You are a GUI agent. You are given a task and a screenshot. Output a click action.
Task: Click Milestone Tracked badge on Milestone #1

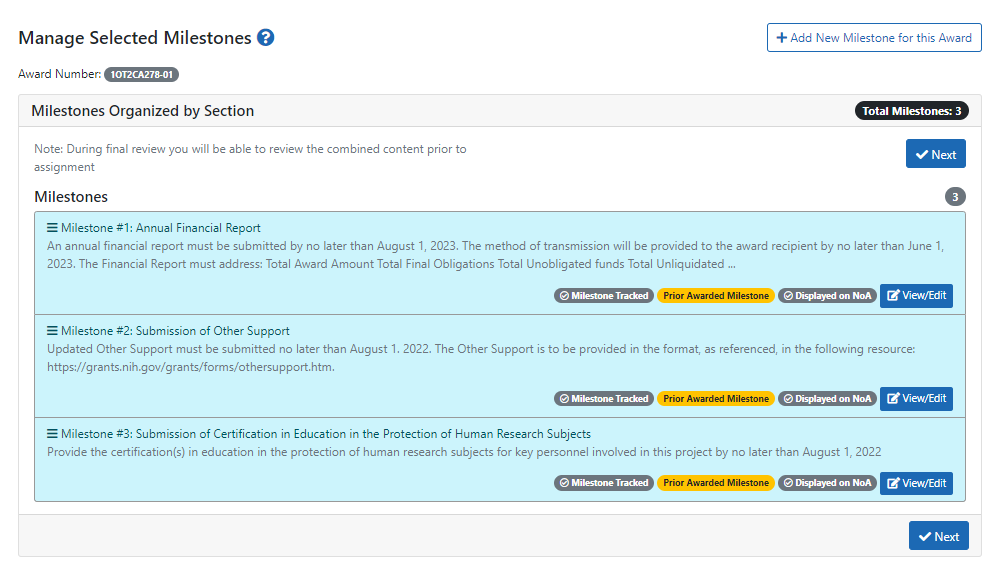point(603,295)
